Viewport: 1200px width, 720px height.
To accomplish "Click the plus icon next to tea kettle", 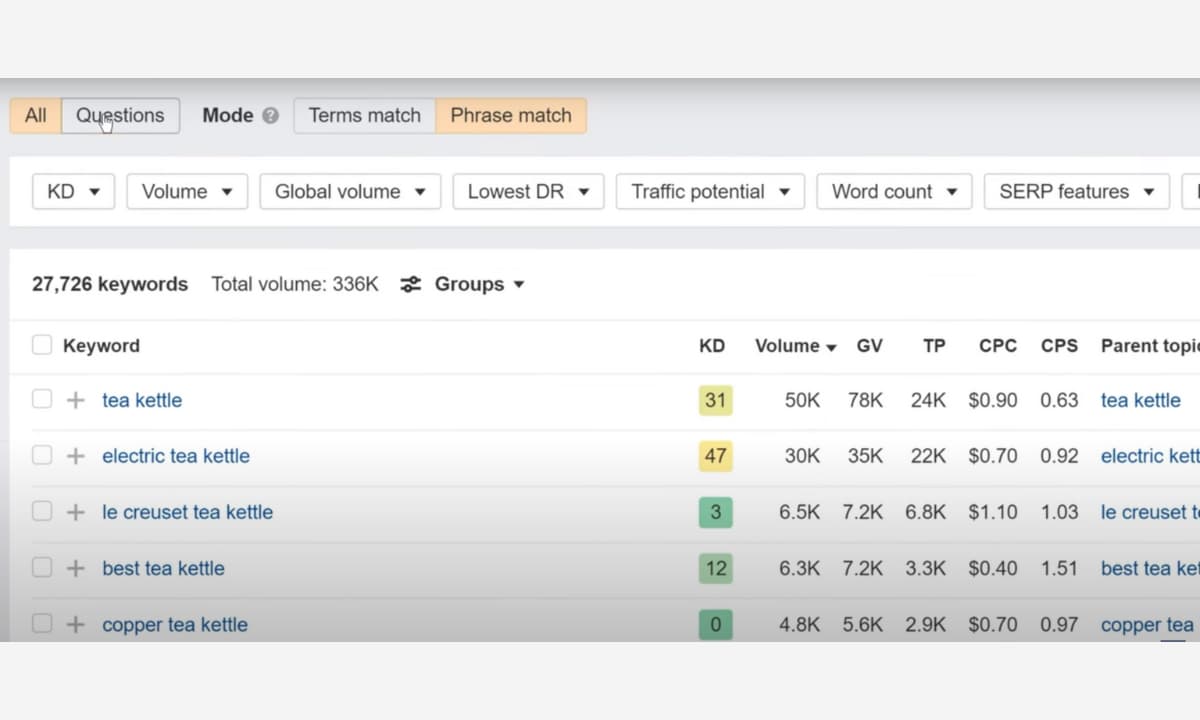I will [x=75, y=400].
